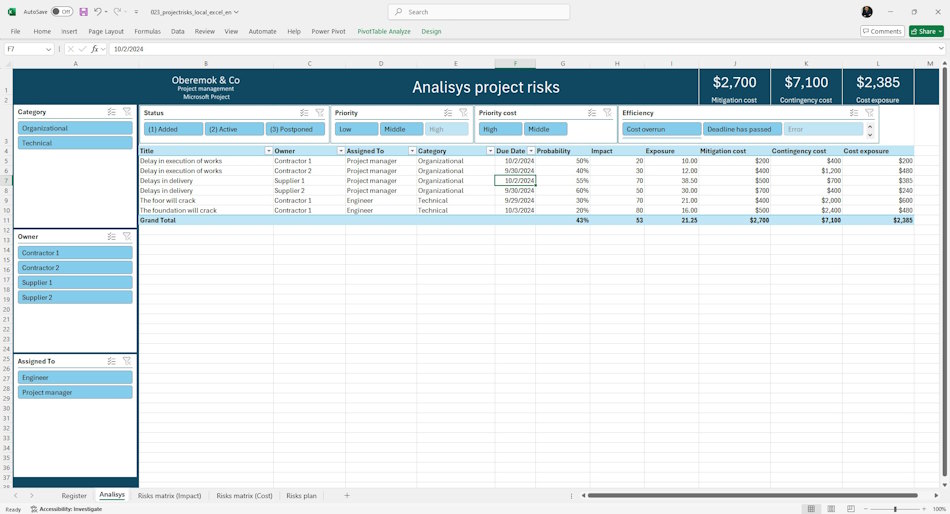Click the formula bar input
Viewport: 950px width, 514px height.
pyautogui.click(x=521, y=49)
